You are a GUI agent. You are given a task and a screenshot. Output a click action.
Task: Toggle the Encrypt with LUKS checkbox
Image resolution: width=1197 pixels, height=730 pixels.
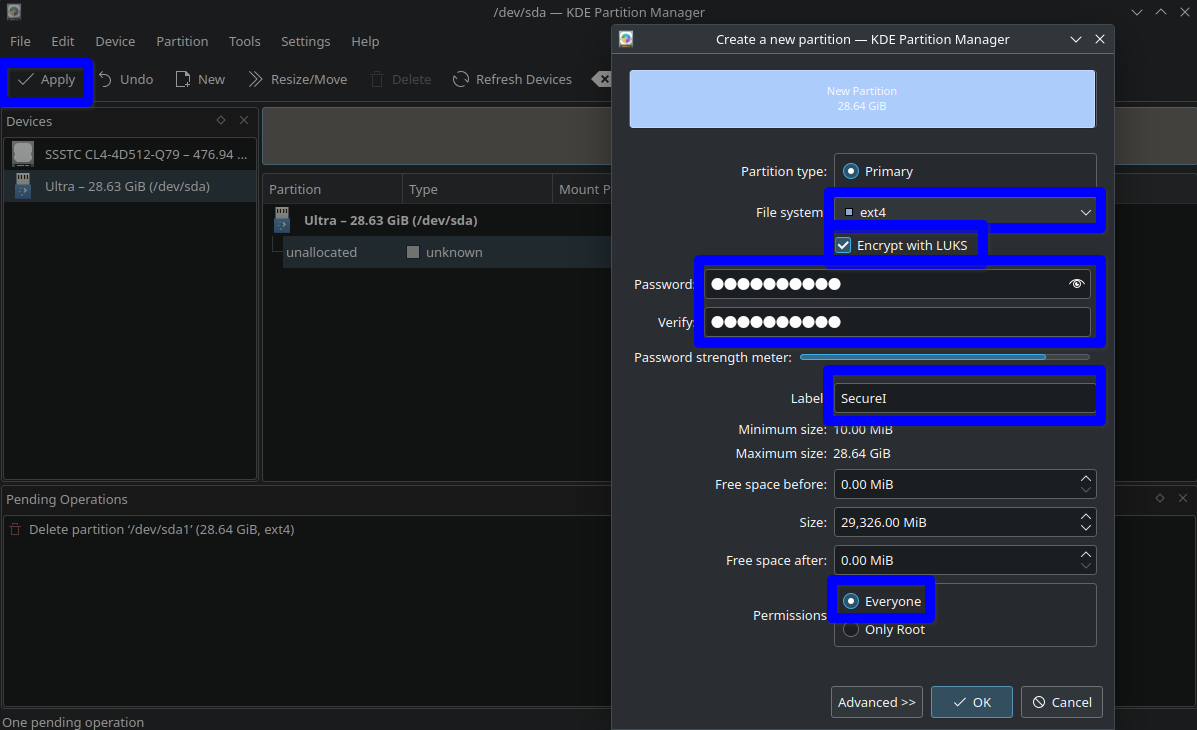click(x=843, y=245)
